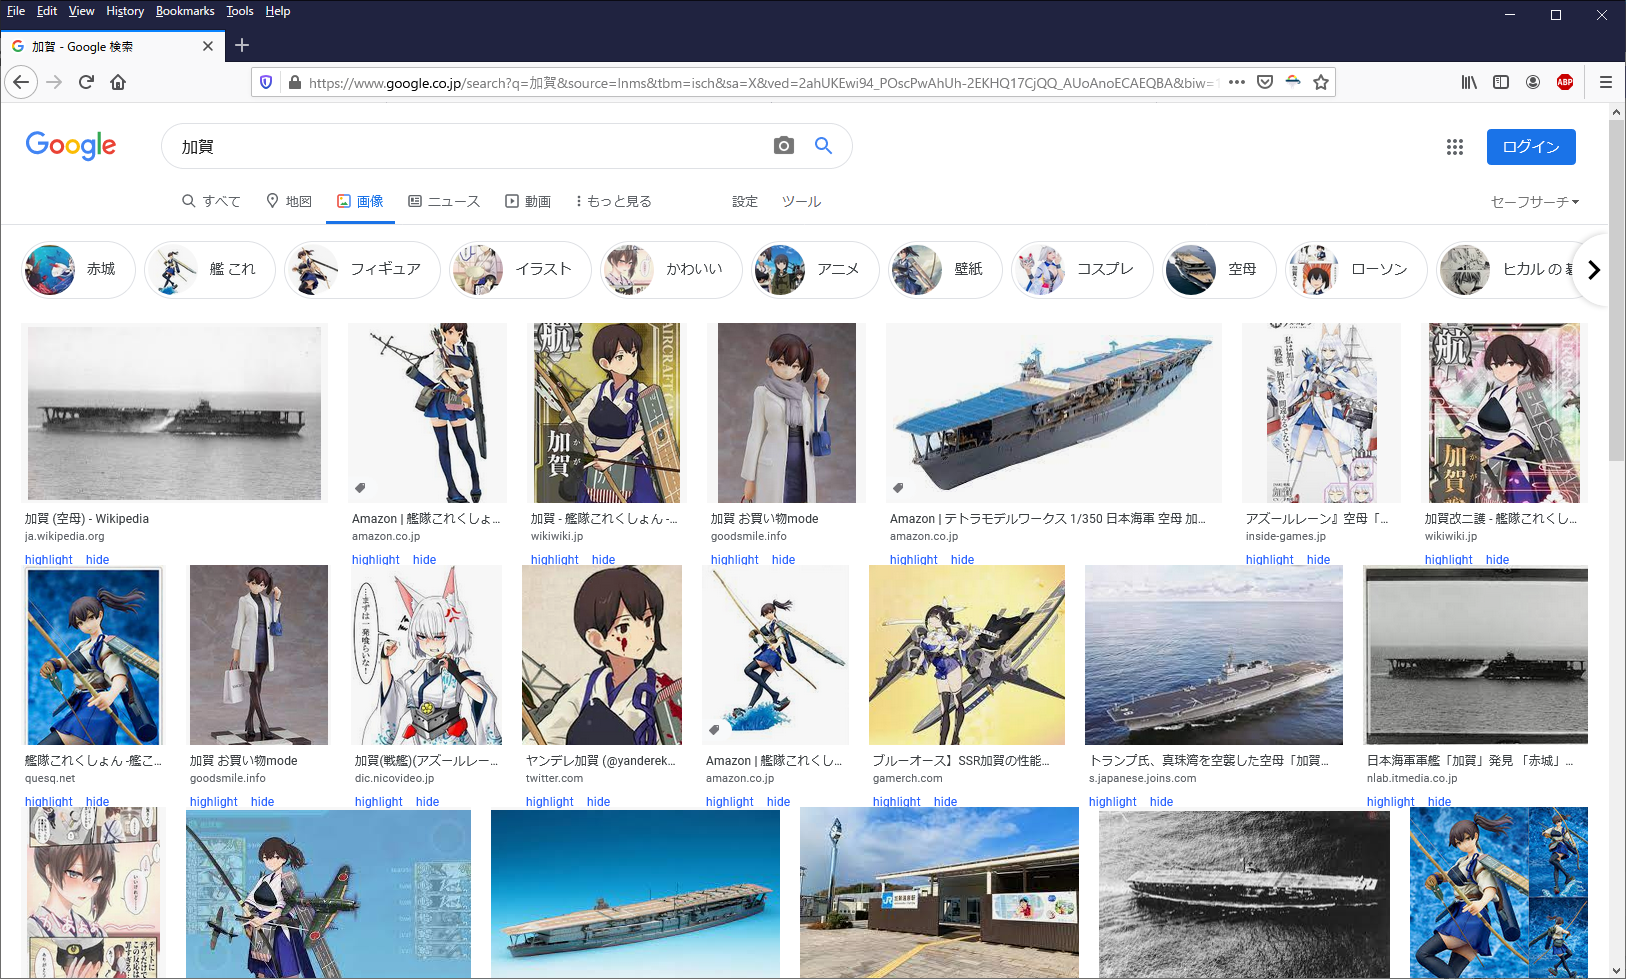Open page actions three-dot menu

click(x=1237, y=82)
